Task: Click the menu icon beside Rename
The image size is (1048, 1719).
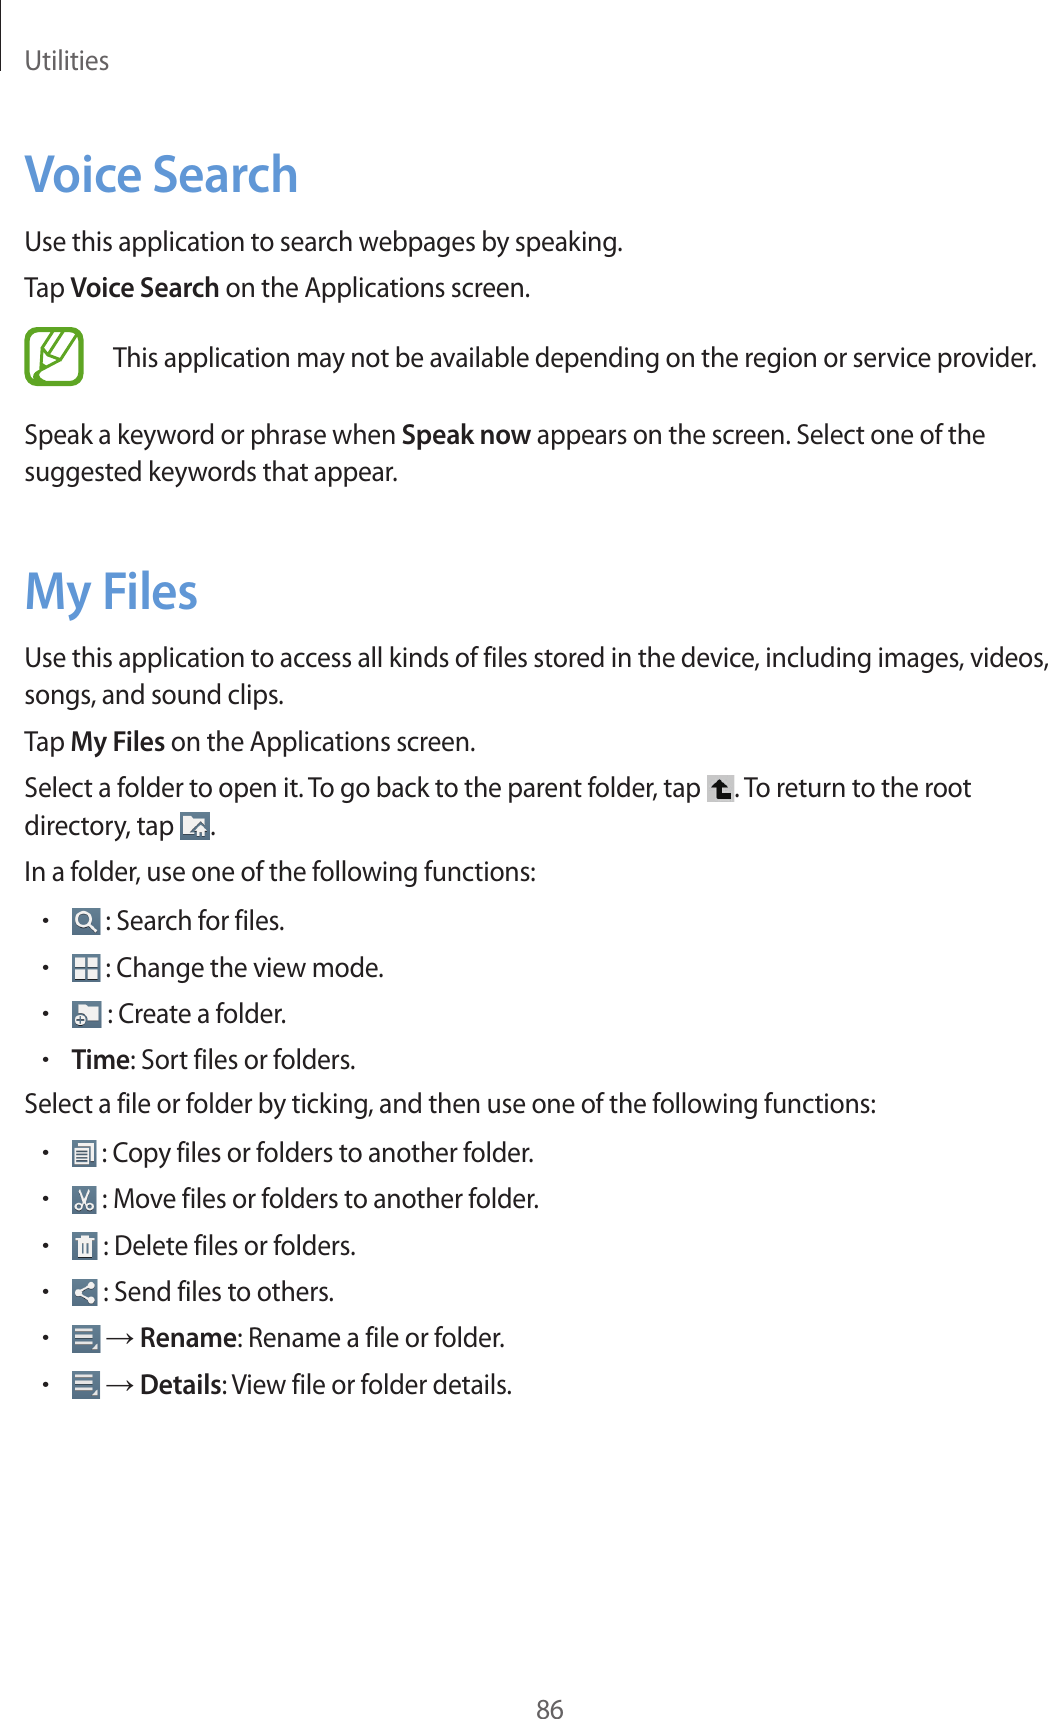Action: pos(86,1339)
